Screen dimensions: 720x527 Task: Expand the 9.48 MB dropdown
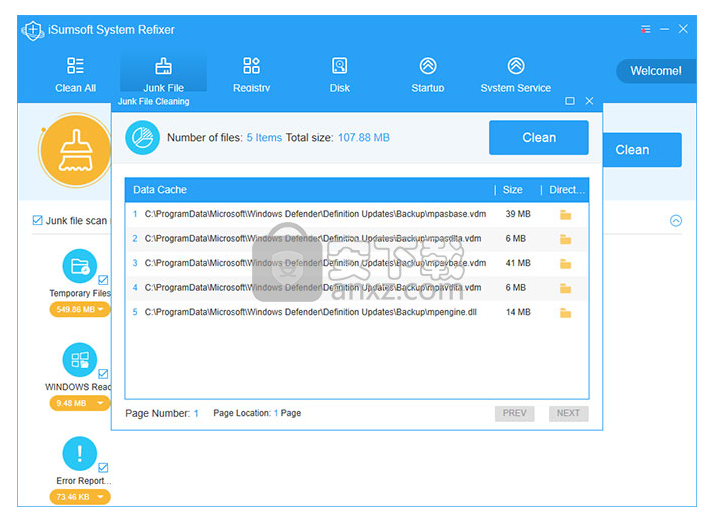pyautogui.click(x=80, y=403)
